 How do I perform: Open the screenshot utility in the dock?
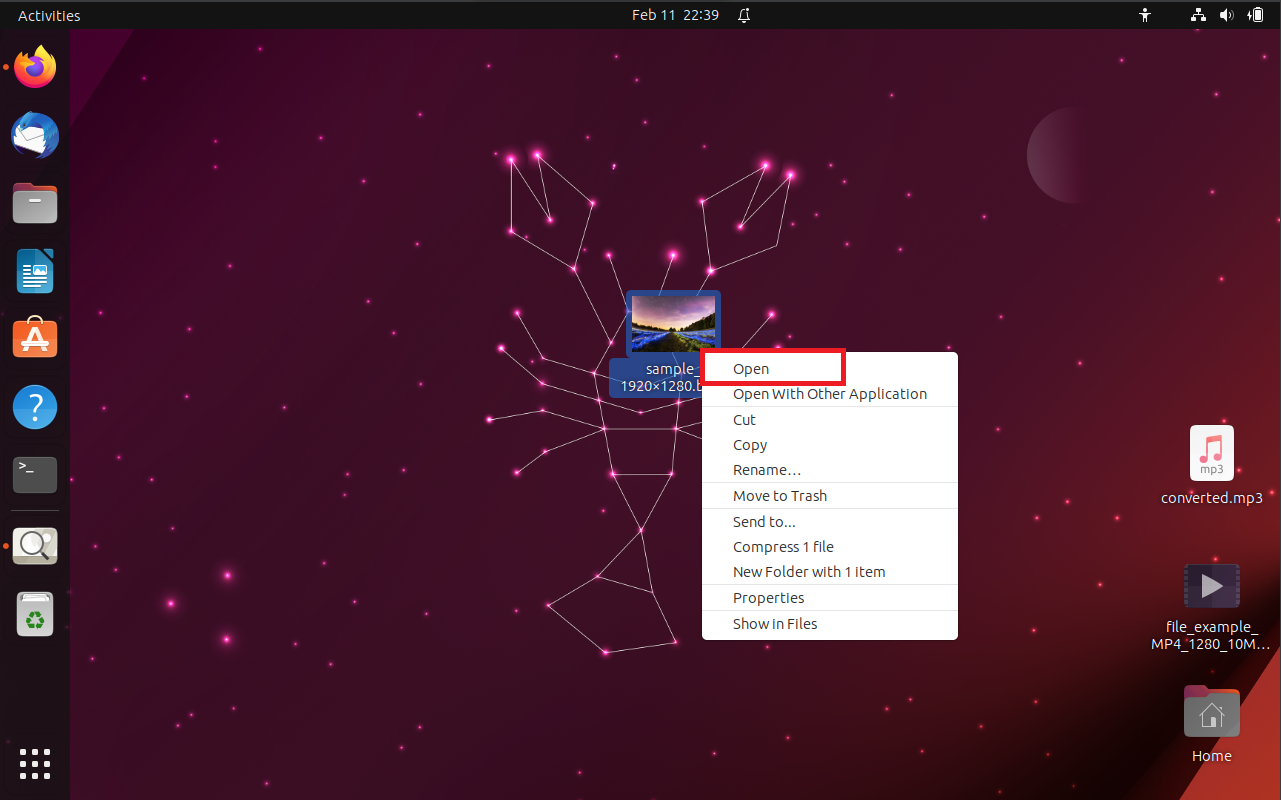(x=34, y=545)
